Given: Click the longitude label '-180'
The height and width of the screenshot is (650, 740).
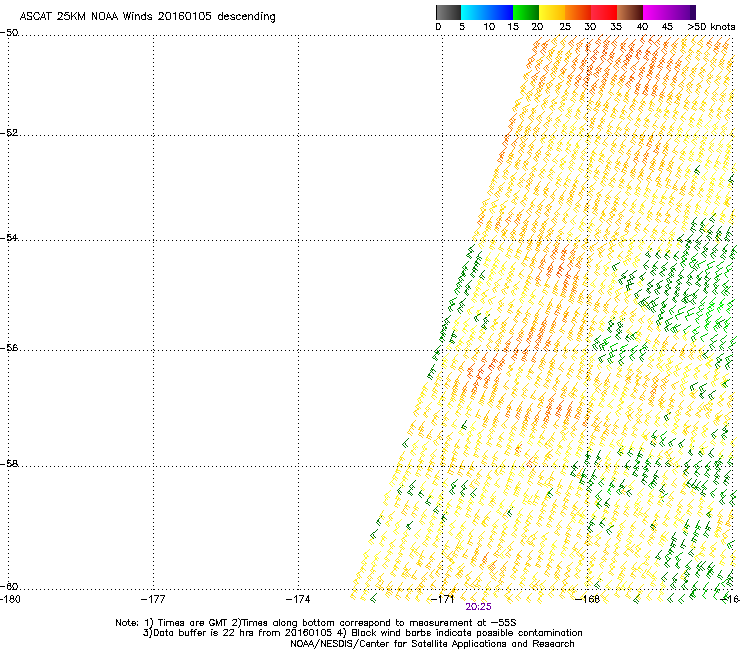Looking at the screenshot, I should (10, 599).
